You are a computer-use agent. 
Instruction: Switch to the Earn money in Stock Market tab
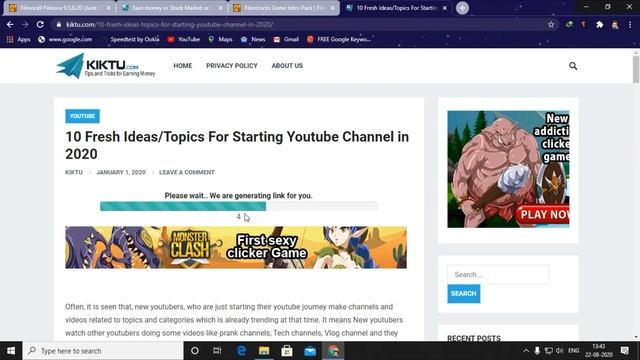(172, 8)
